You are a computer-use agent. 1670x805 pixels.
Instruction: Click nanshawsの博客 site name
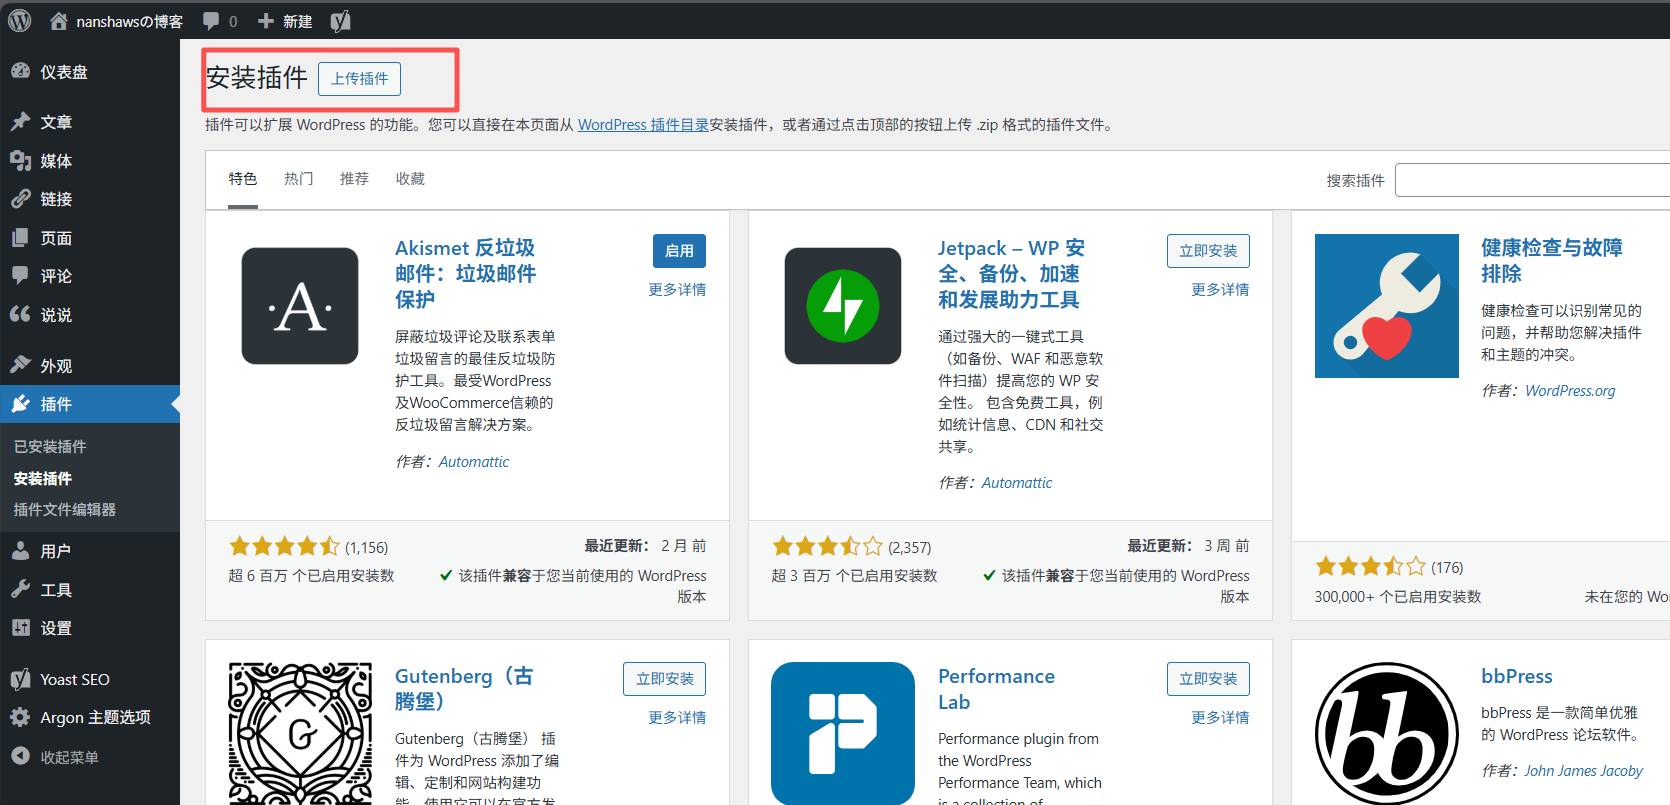click(130, 21)
